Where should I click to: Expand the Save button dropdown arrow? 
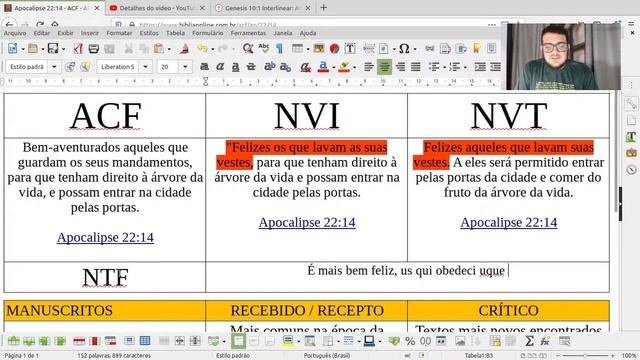click(63, 49)
